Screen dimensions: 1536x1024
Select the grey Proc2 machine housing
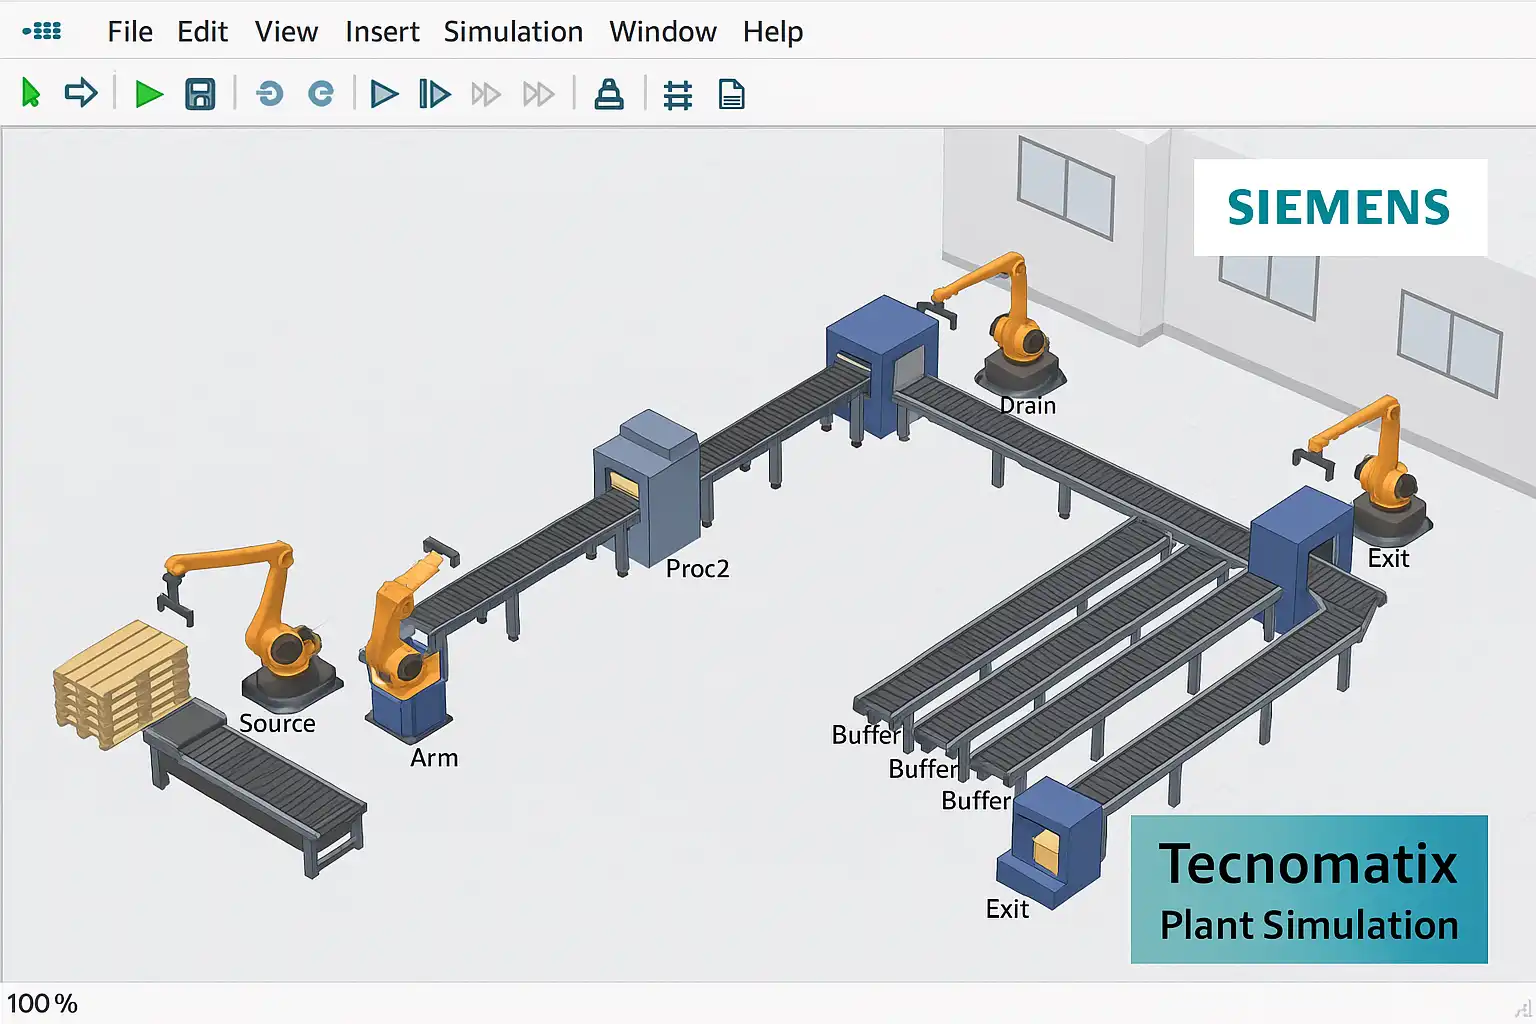click(646, 488)
